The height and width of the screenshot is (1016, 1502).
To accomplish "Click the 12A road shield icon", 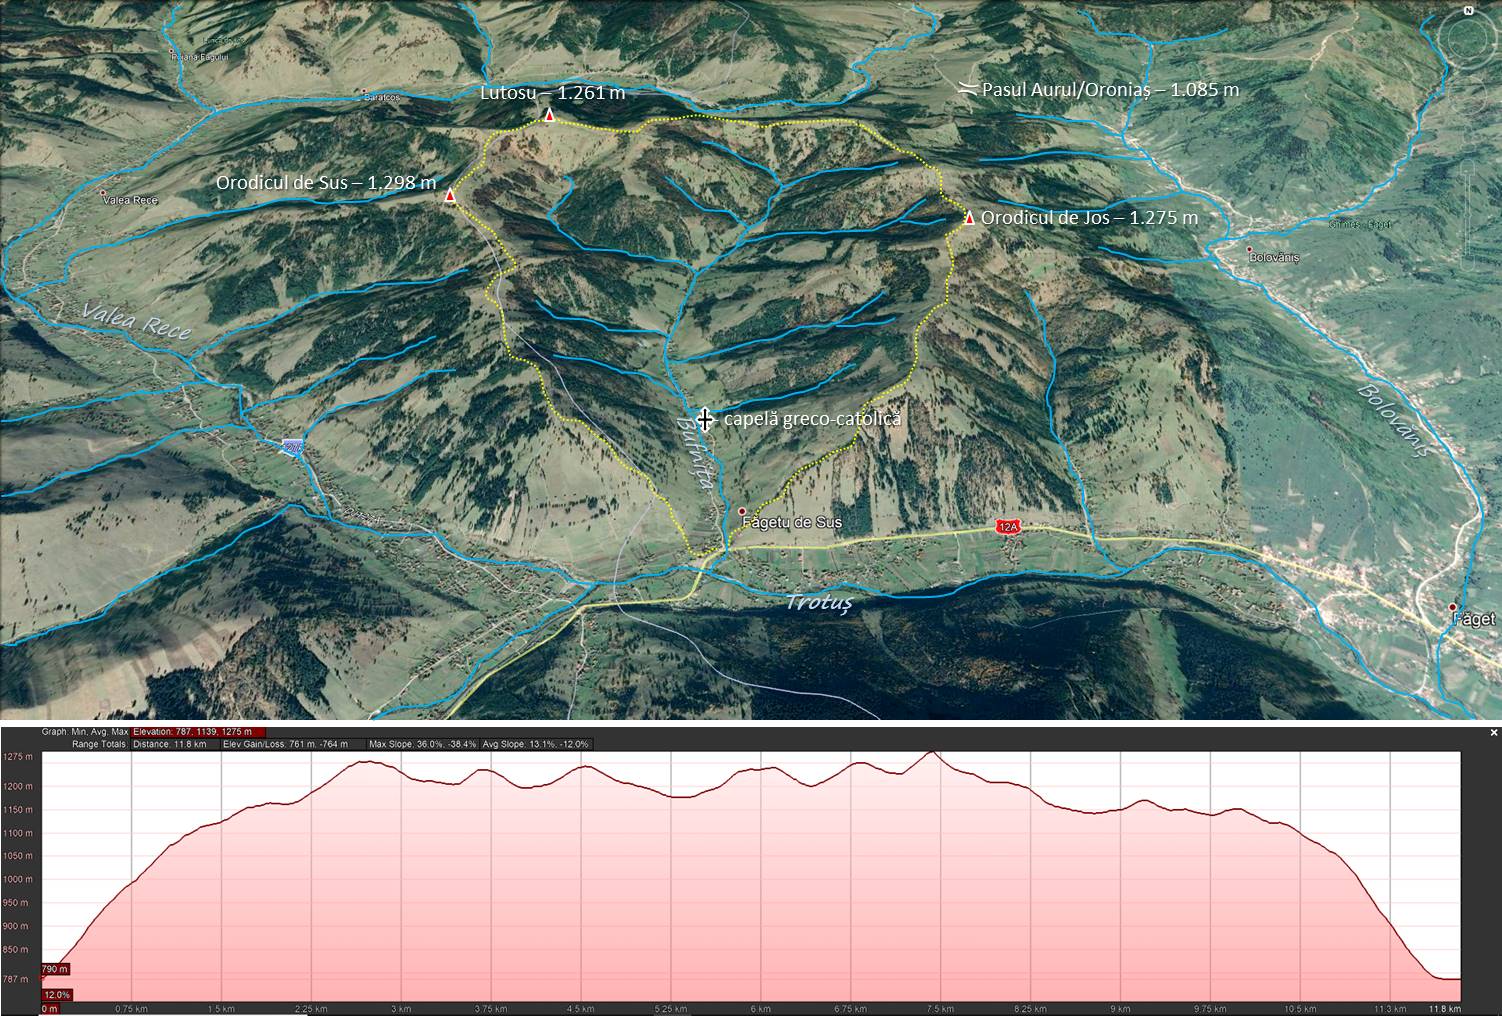I will [1009, 527].
